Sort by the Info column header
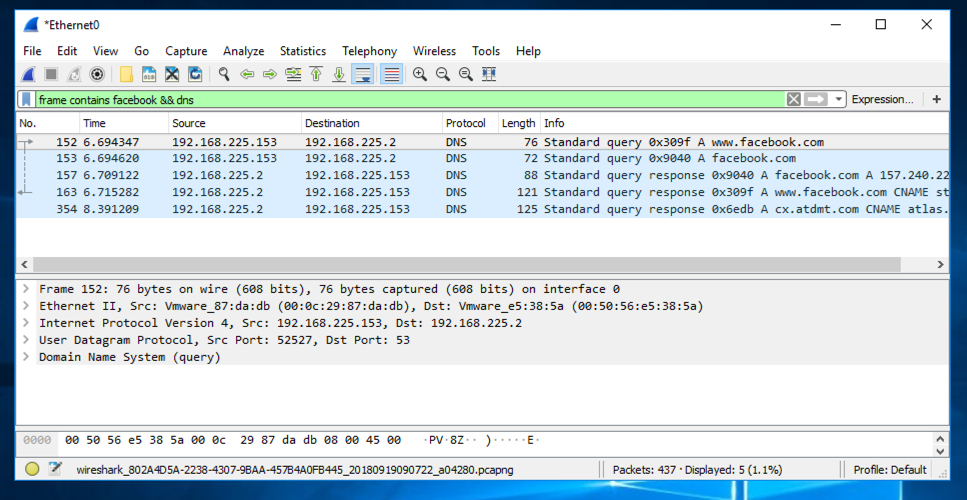967x500 pixels. coord(745,123)
